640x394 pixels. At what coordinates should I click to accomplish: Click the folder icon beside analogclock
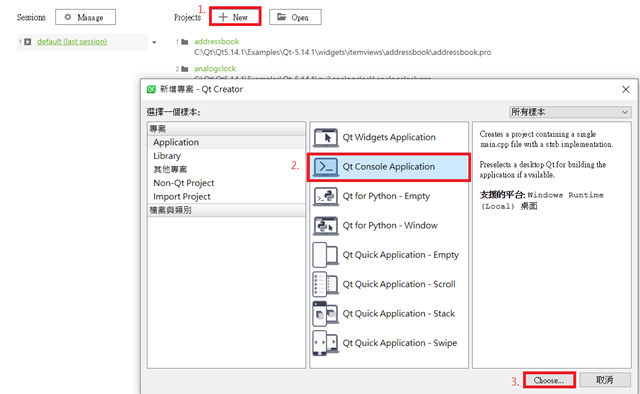[x=185, y=69]
